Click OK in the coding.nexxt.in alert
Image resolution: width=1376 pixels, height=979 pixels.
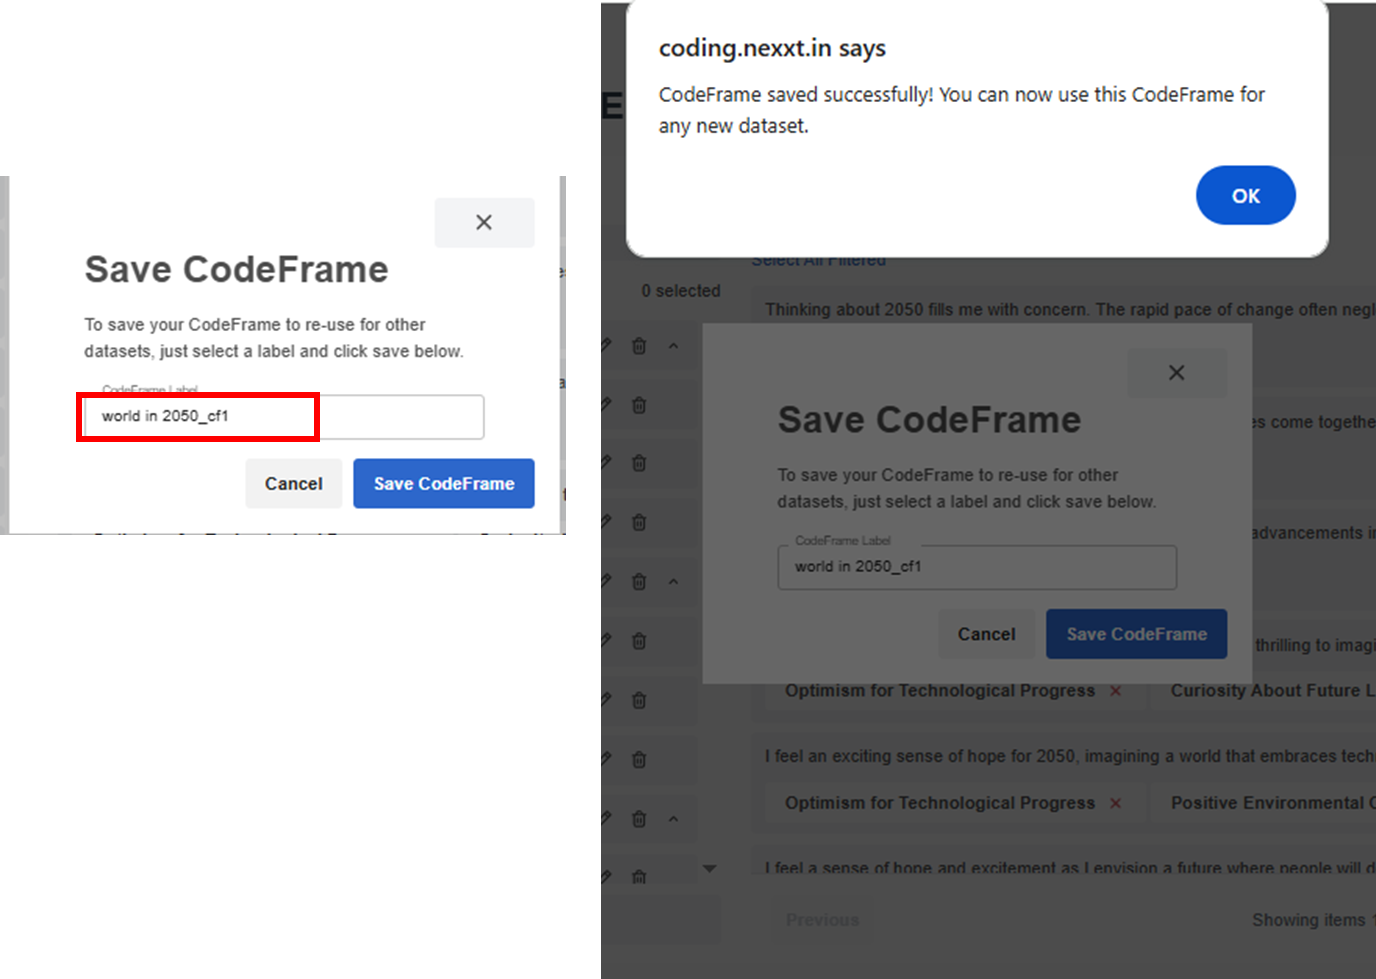(x=1245, y=196)
